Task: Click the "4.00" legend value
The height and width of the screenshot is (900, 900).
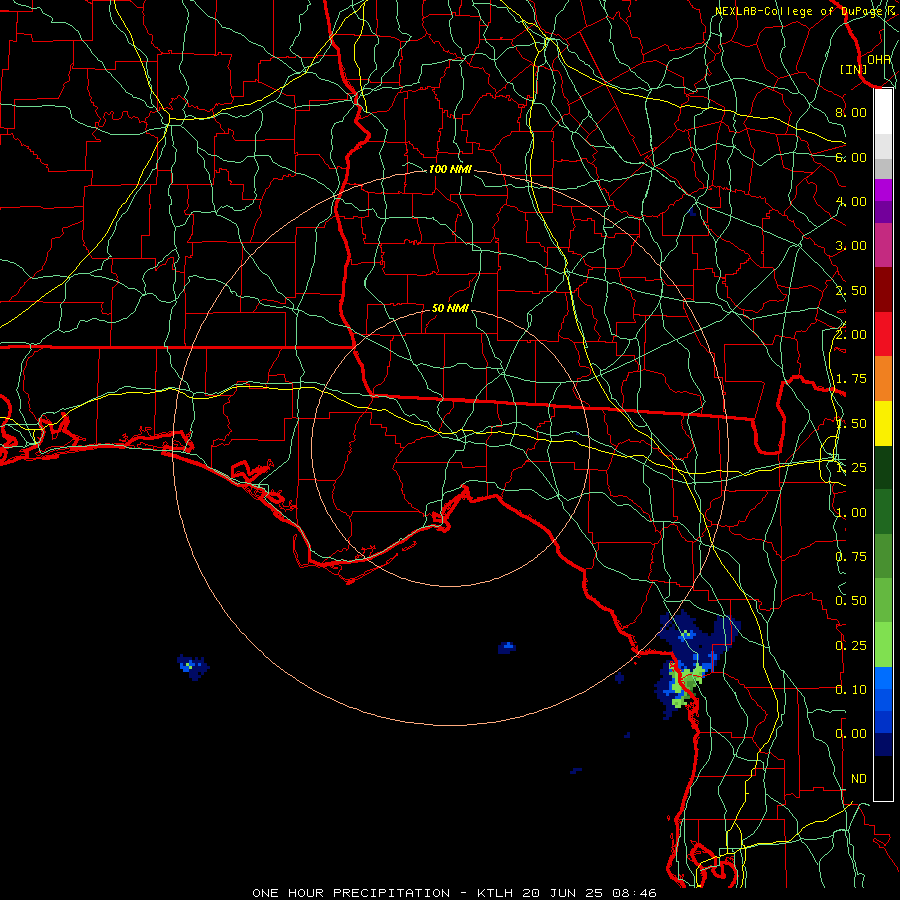Action: tap(851, 201)
